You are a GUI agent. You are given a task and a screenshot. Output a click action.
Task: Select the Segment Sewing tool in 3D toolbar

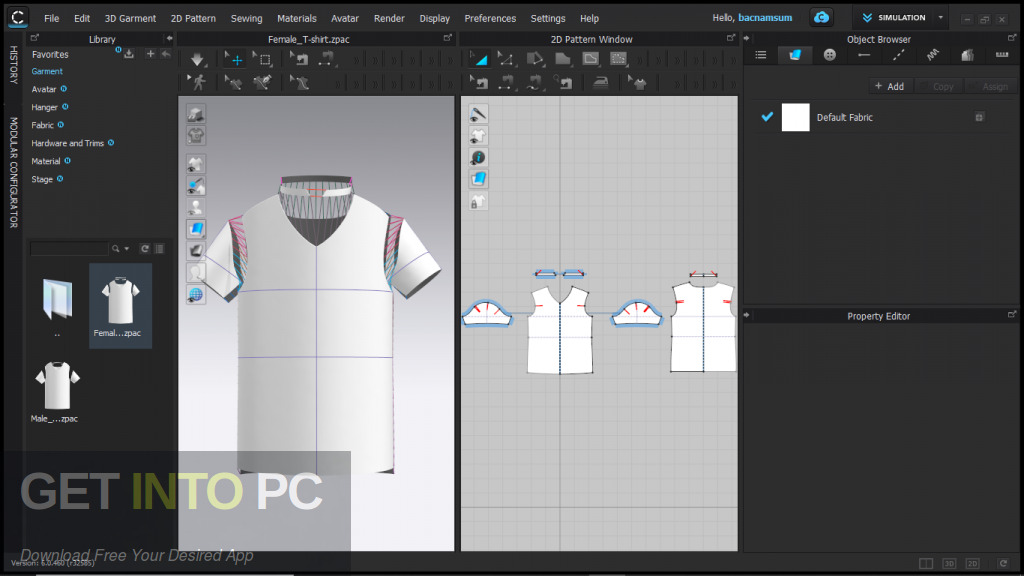[326, 60]
